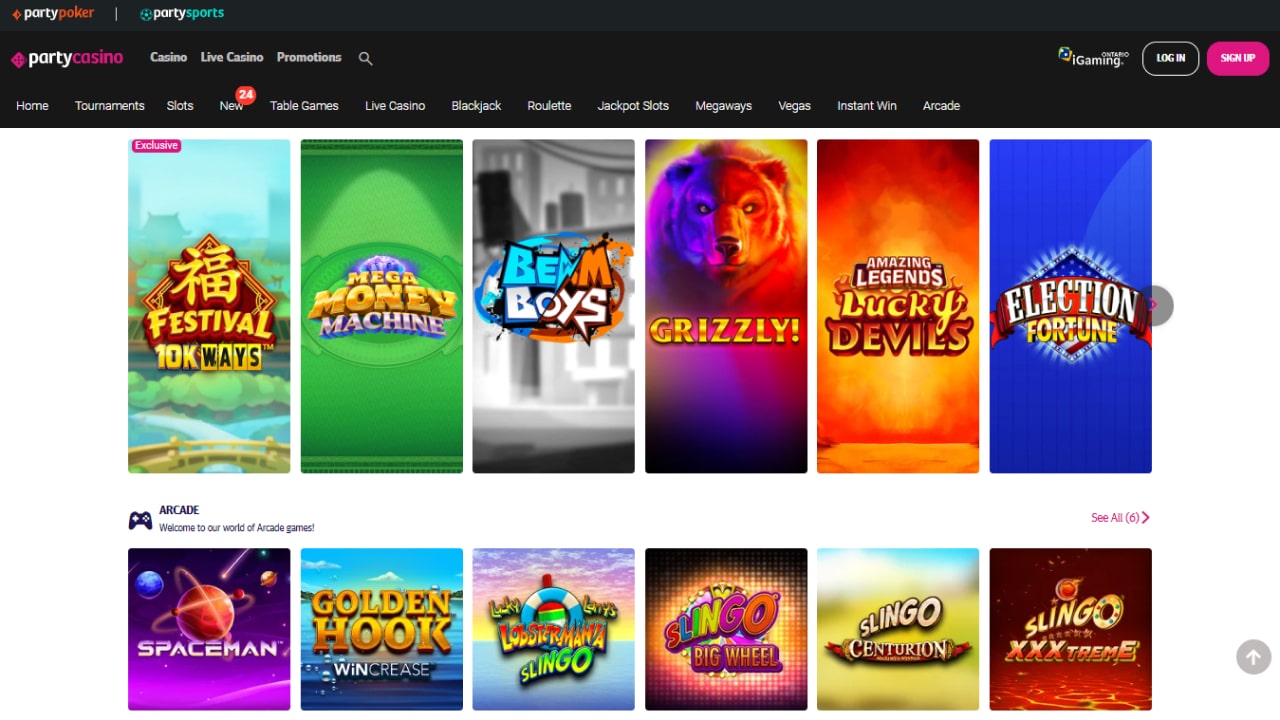Open the Slots tab

pos(180,105)
